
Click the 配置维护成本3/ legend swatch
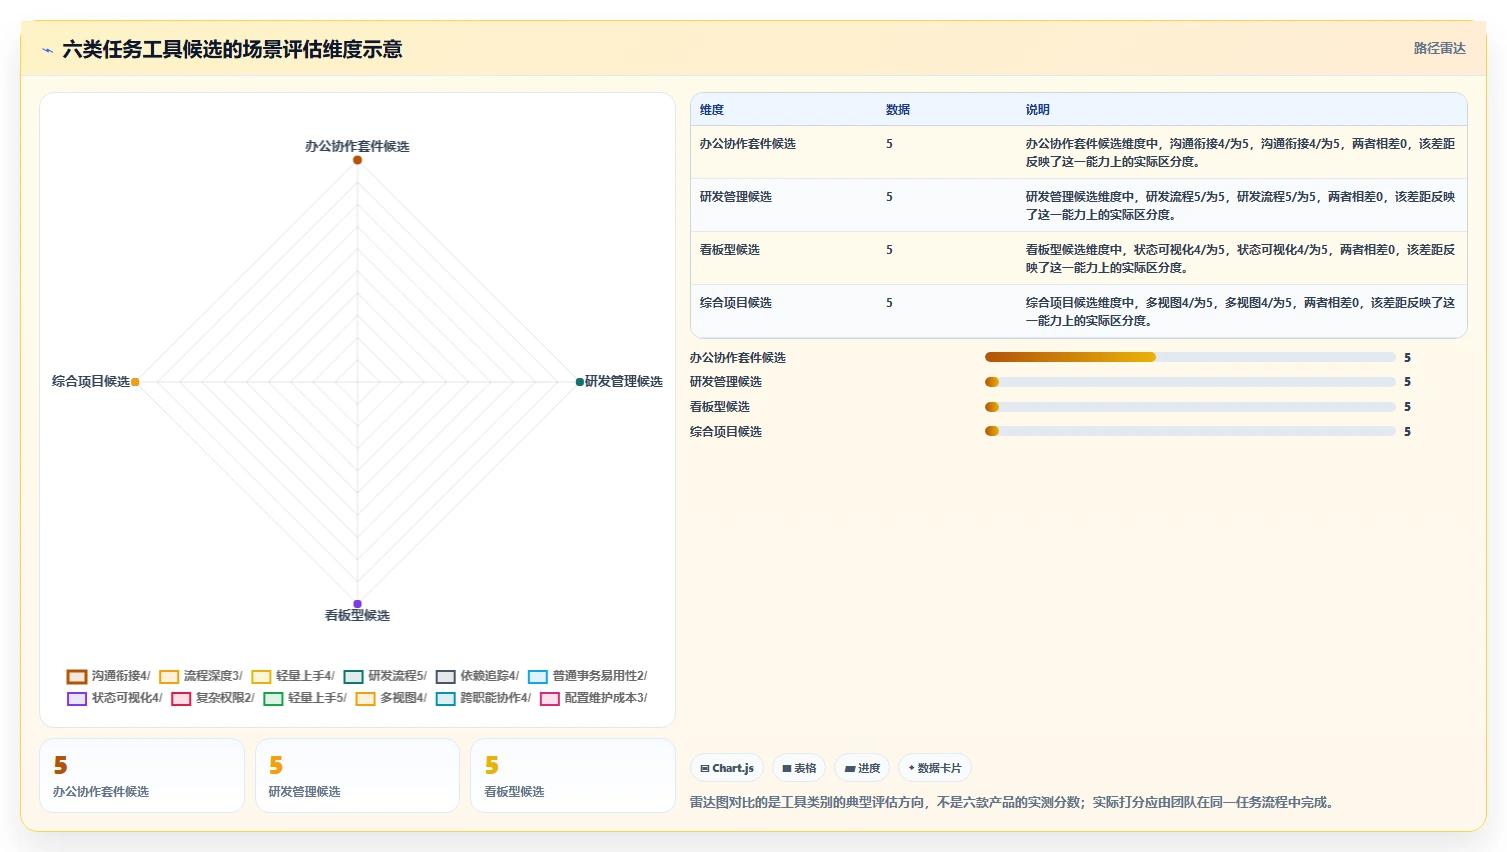pos(550,699)
